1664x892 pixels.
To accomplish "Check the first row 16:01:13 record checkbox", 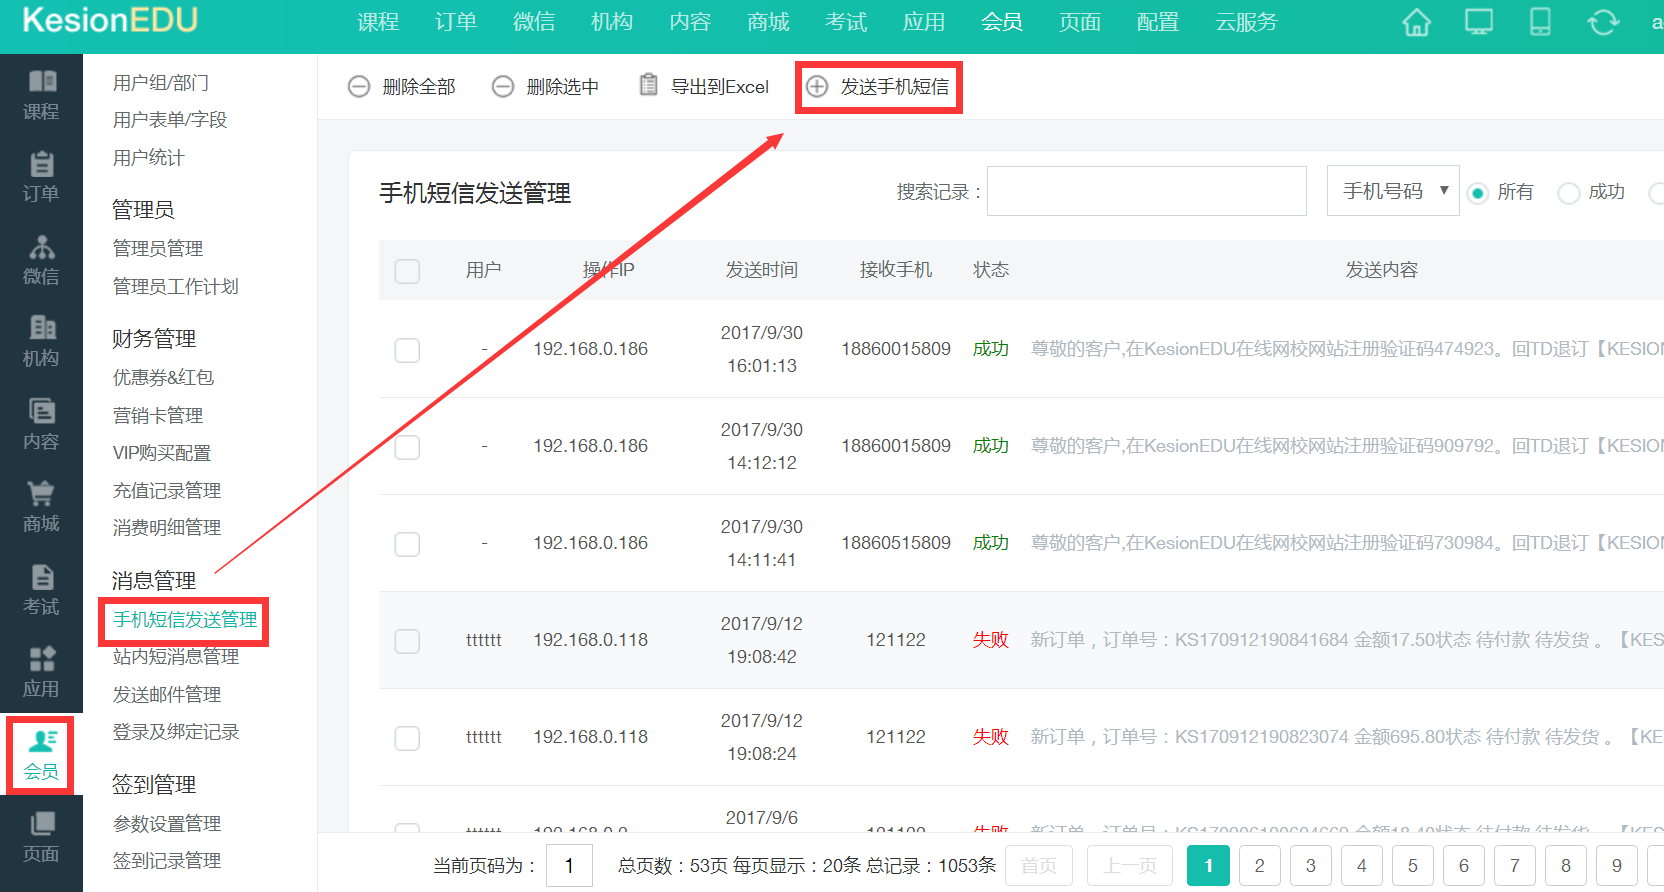I will pos(407,350).
